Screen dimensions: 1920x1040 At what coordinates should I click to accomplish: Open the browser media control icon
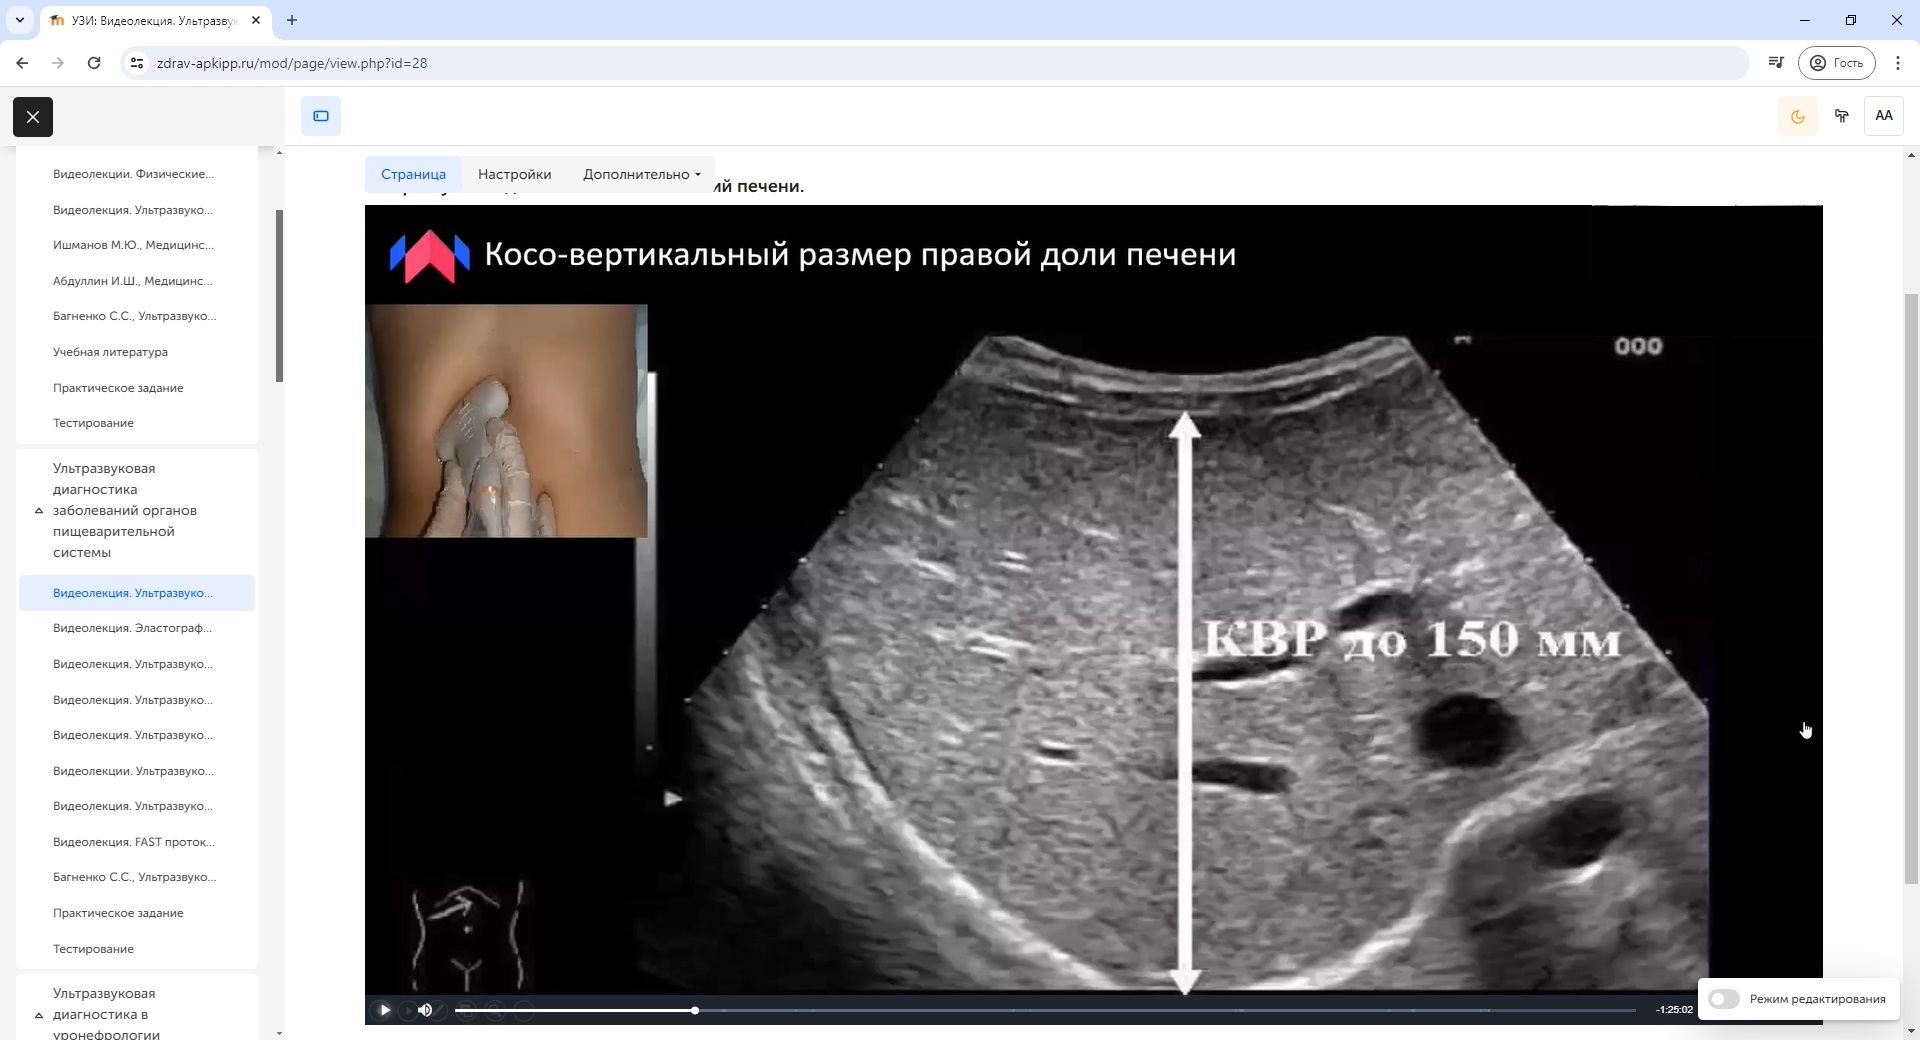coord(1776,63)
